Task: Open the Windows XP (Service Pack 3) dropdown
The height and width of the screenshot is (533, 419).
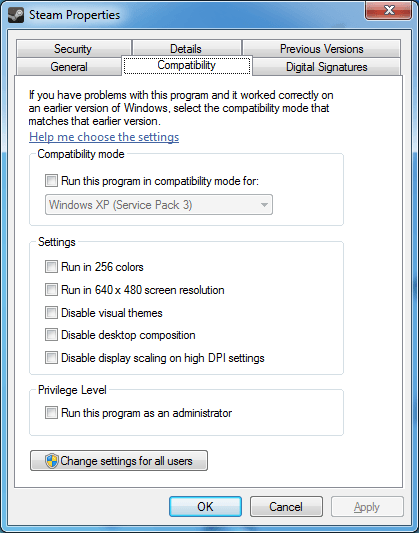Action: [x=159, y=205]
